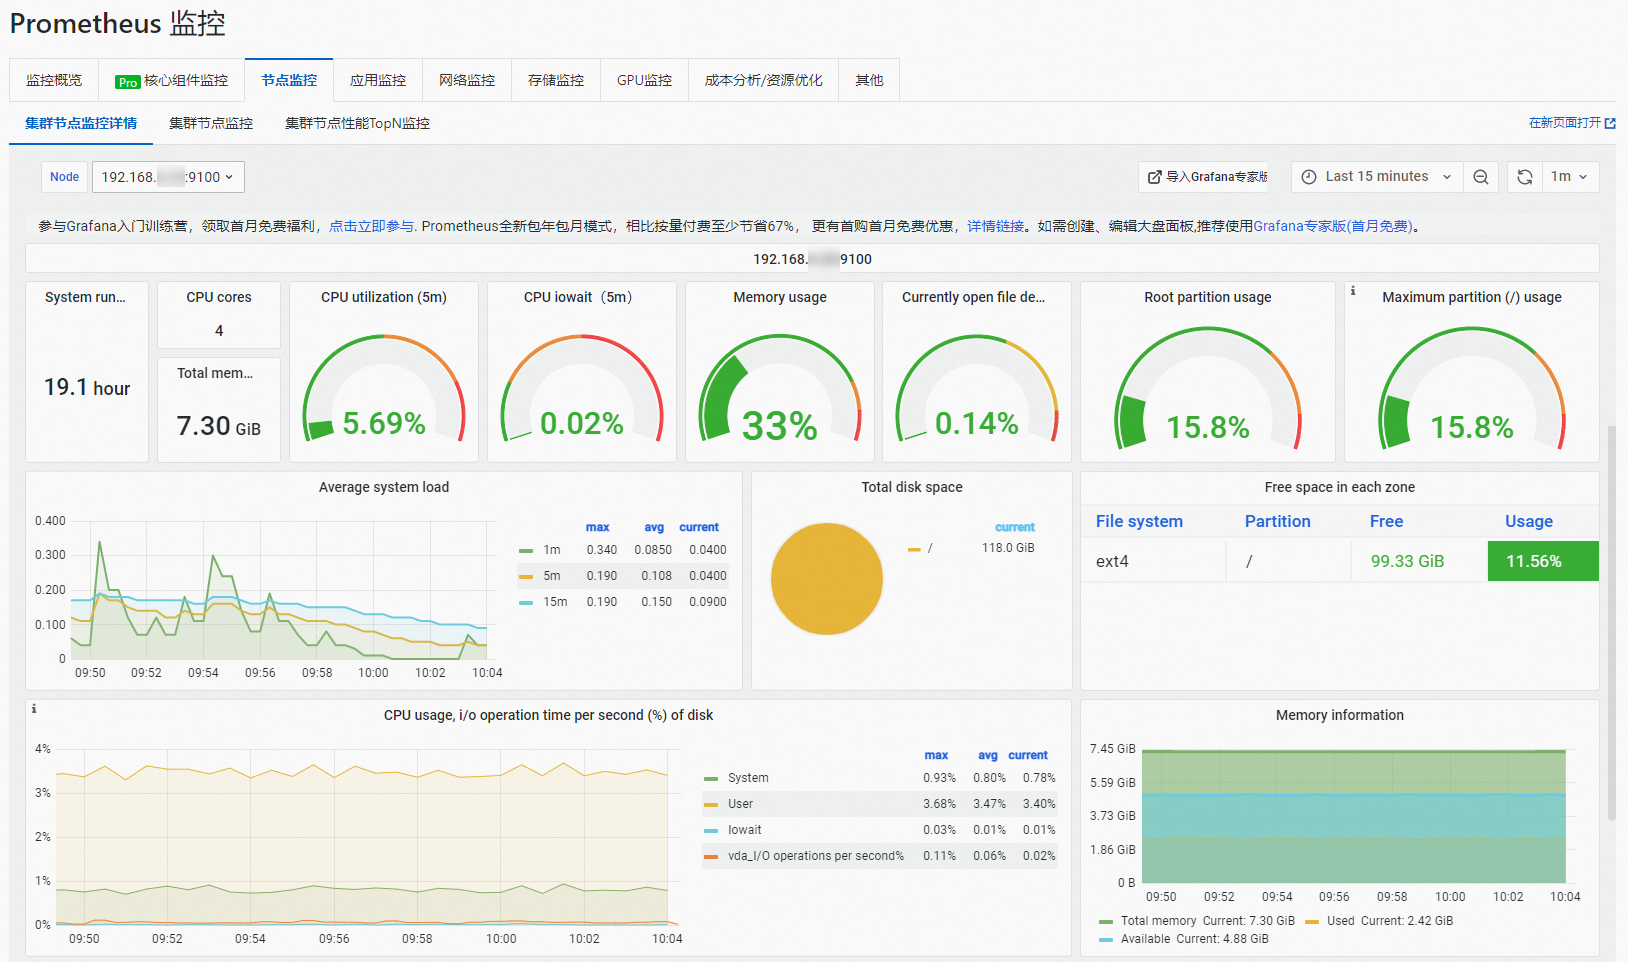Image resolution: width=1628 pixels, height=962 pixels.
Task: Open the 详情链接 link
Action: point(995,226)
